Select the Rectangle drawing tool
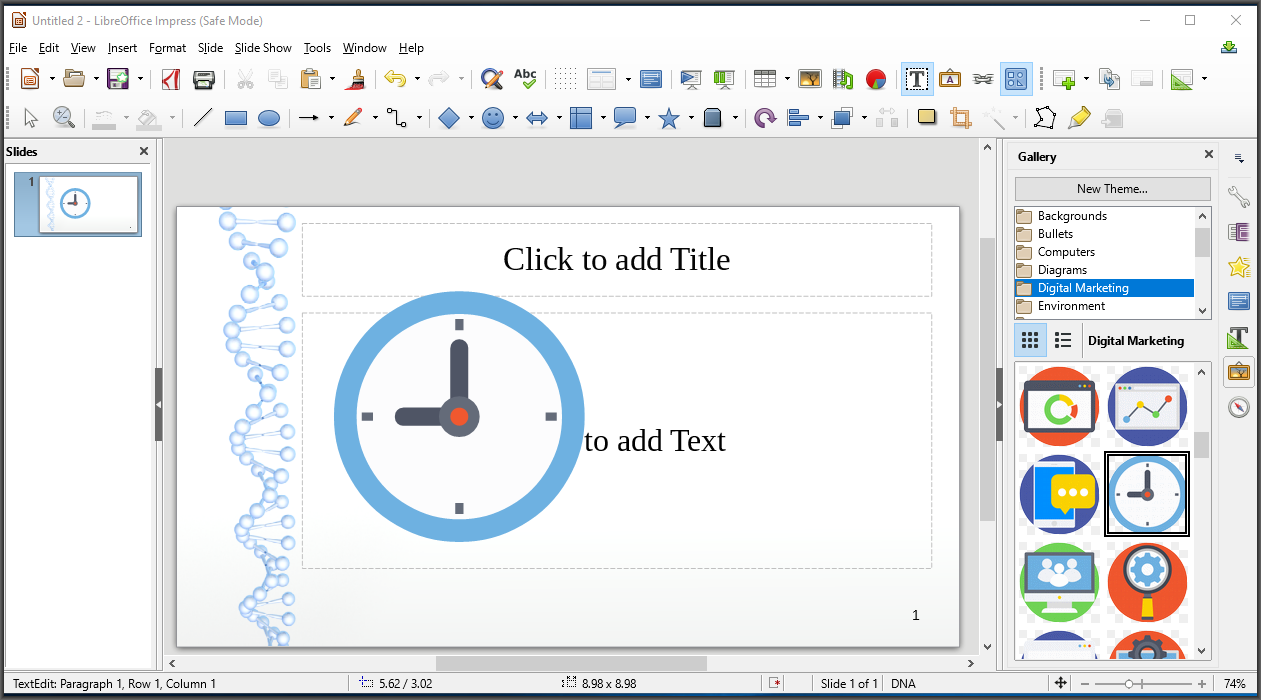The image size is (1261, 700). point(236,118)
